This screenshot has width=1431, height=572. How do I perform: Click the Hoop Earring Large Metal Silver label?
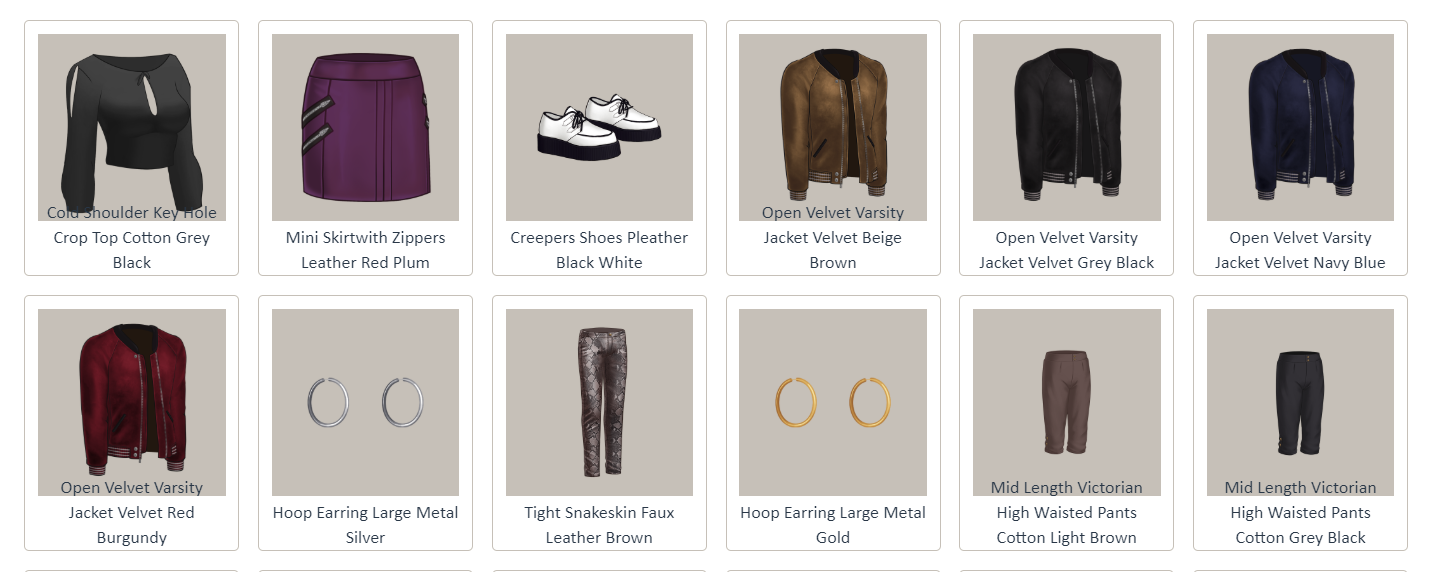(x=365, y=525)
